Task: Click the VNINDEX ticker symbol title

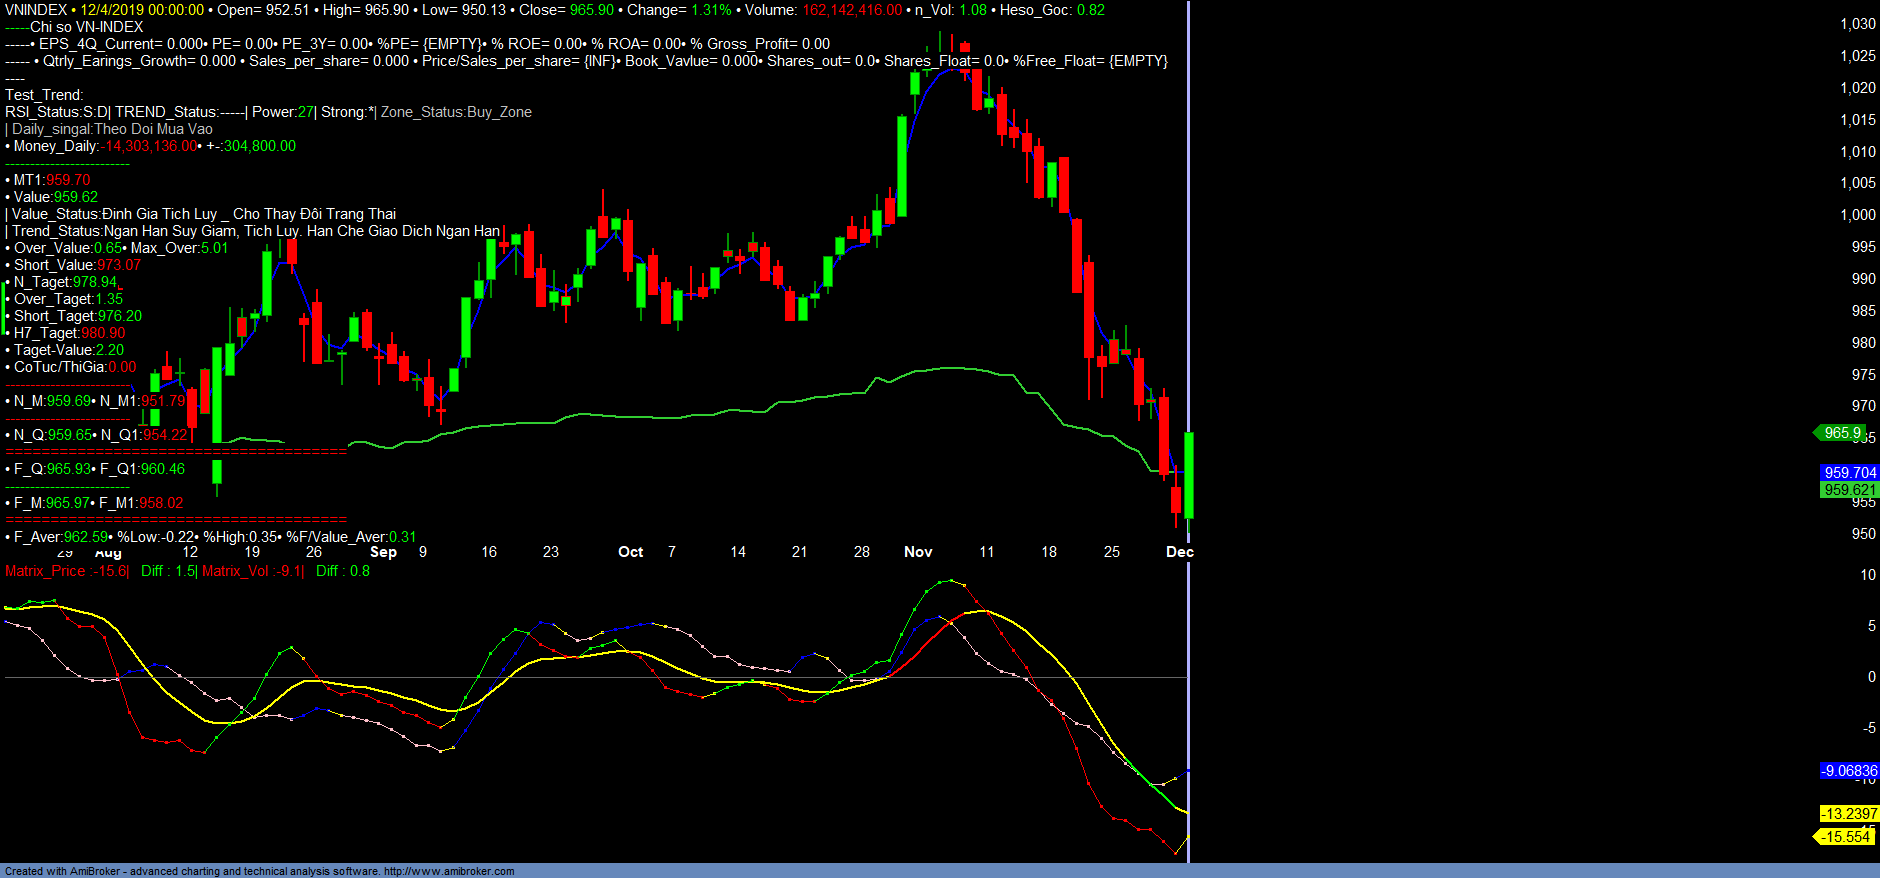Action: (x=36, y=10)
